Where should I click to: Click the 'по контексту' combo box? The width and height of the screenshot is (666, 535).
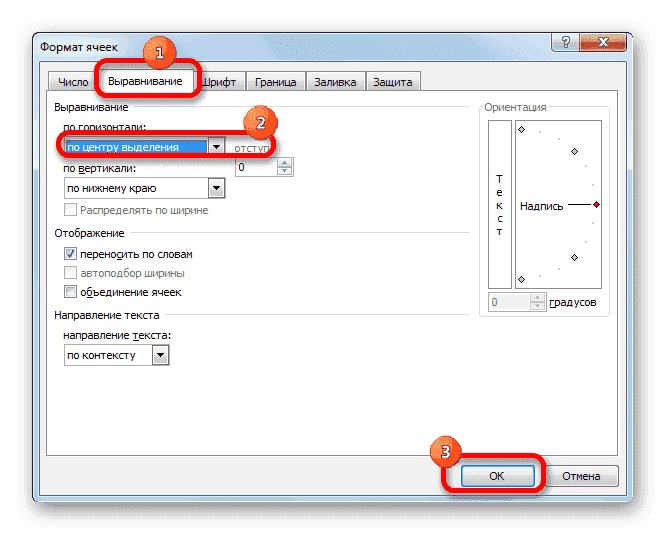116,355
